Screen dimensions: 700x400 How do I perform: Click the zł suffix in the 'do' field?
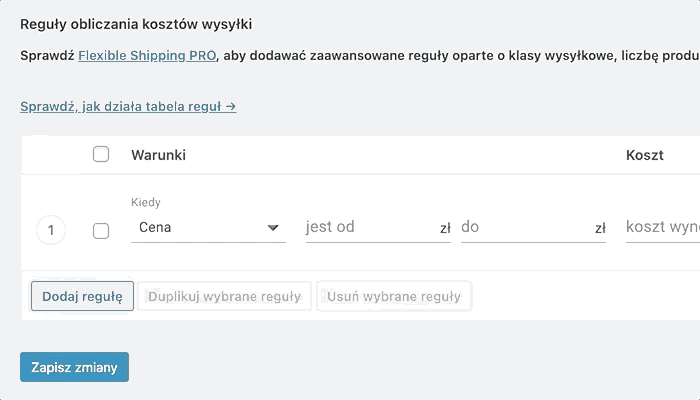(600, 229)
